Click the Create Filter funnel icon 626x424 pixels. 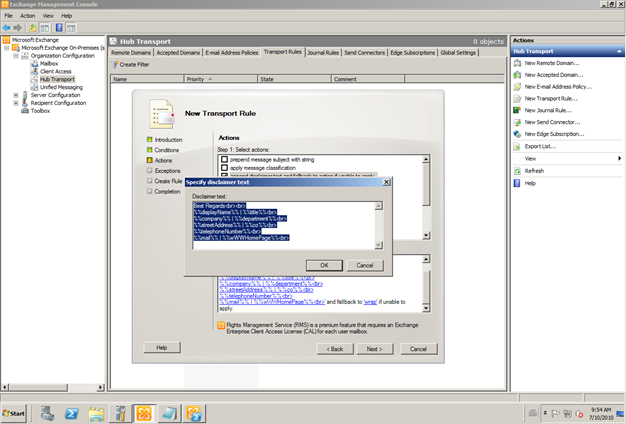[x=115, y=65]
